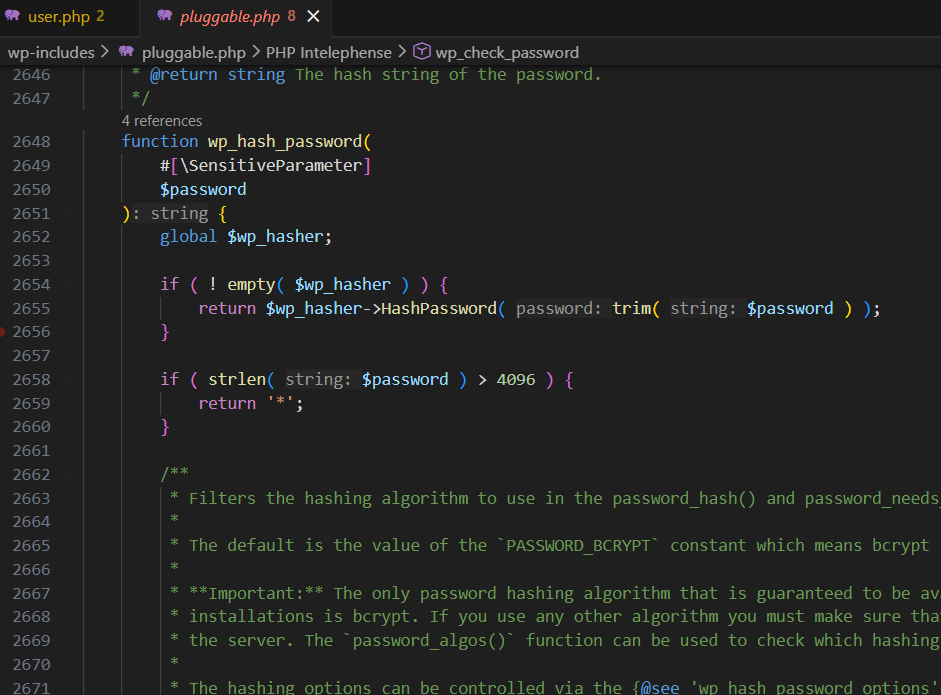Screen dimensions: 941x695
Task: Click the PHP elephant icon on user.php tab
Action: (x=15, y=17)
